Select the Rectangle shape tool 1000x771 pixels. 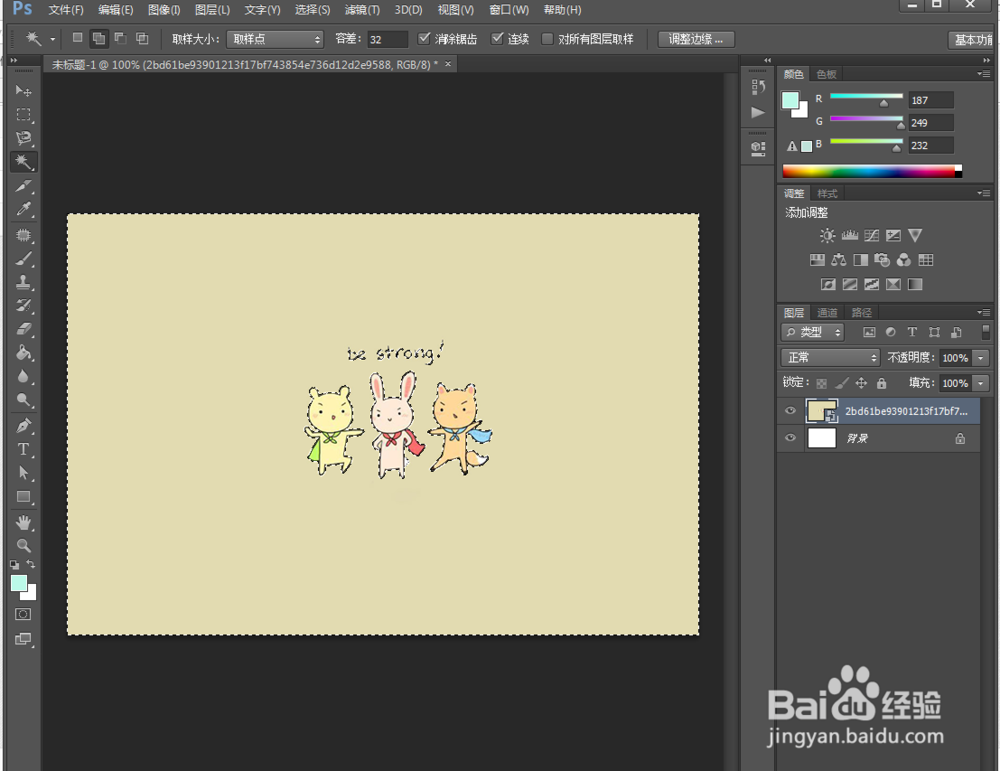click(23, 497)
